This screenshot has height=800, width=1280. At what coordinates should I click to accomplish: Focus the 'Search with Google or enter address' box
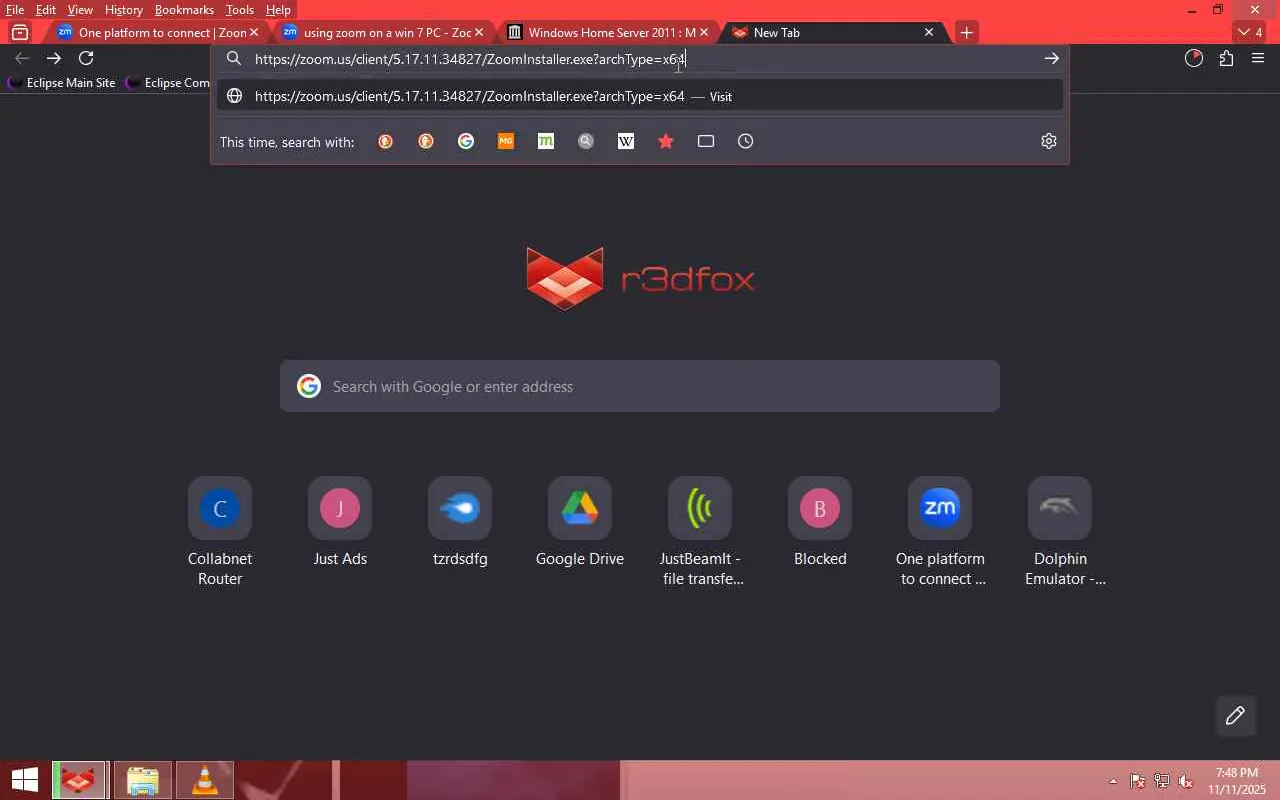pyautogui.click(x=640, y=386)
